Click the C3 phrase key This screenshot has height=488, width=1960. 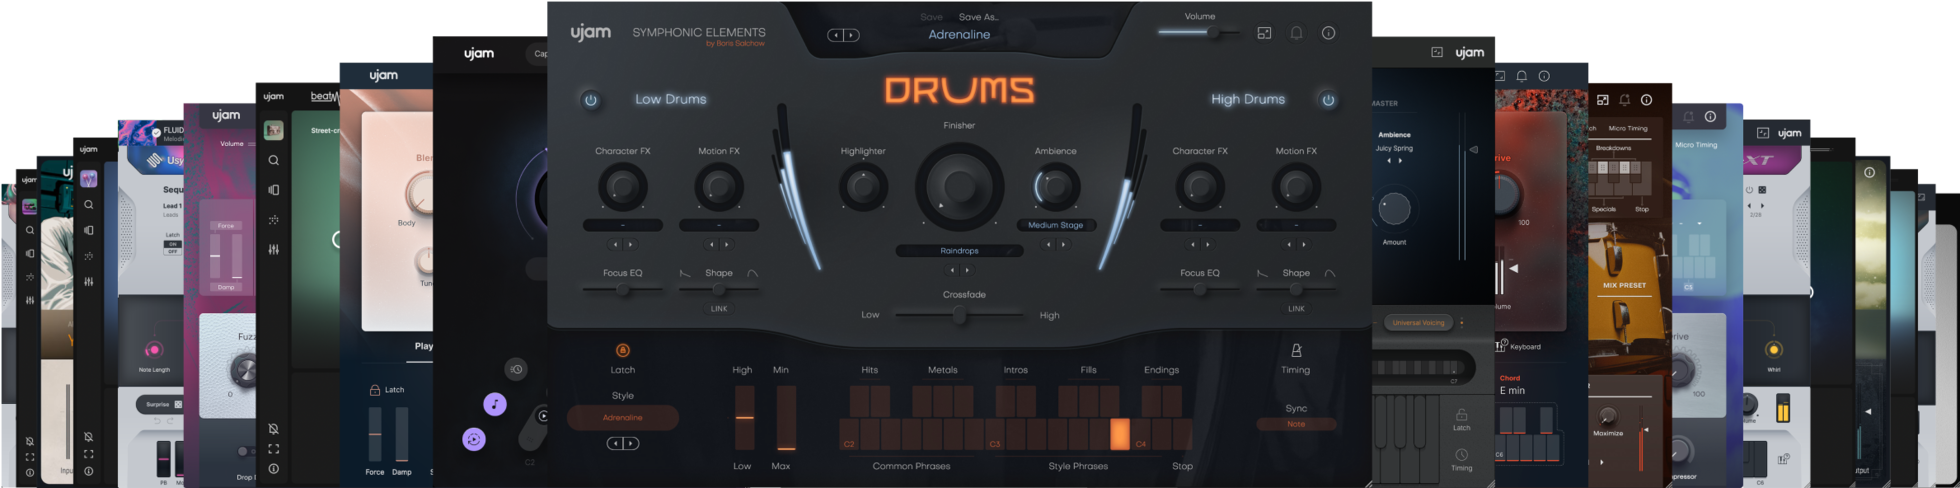(995, 434)
